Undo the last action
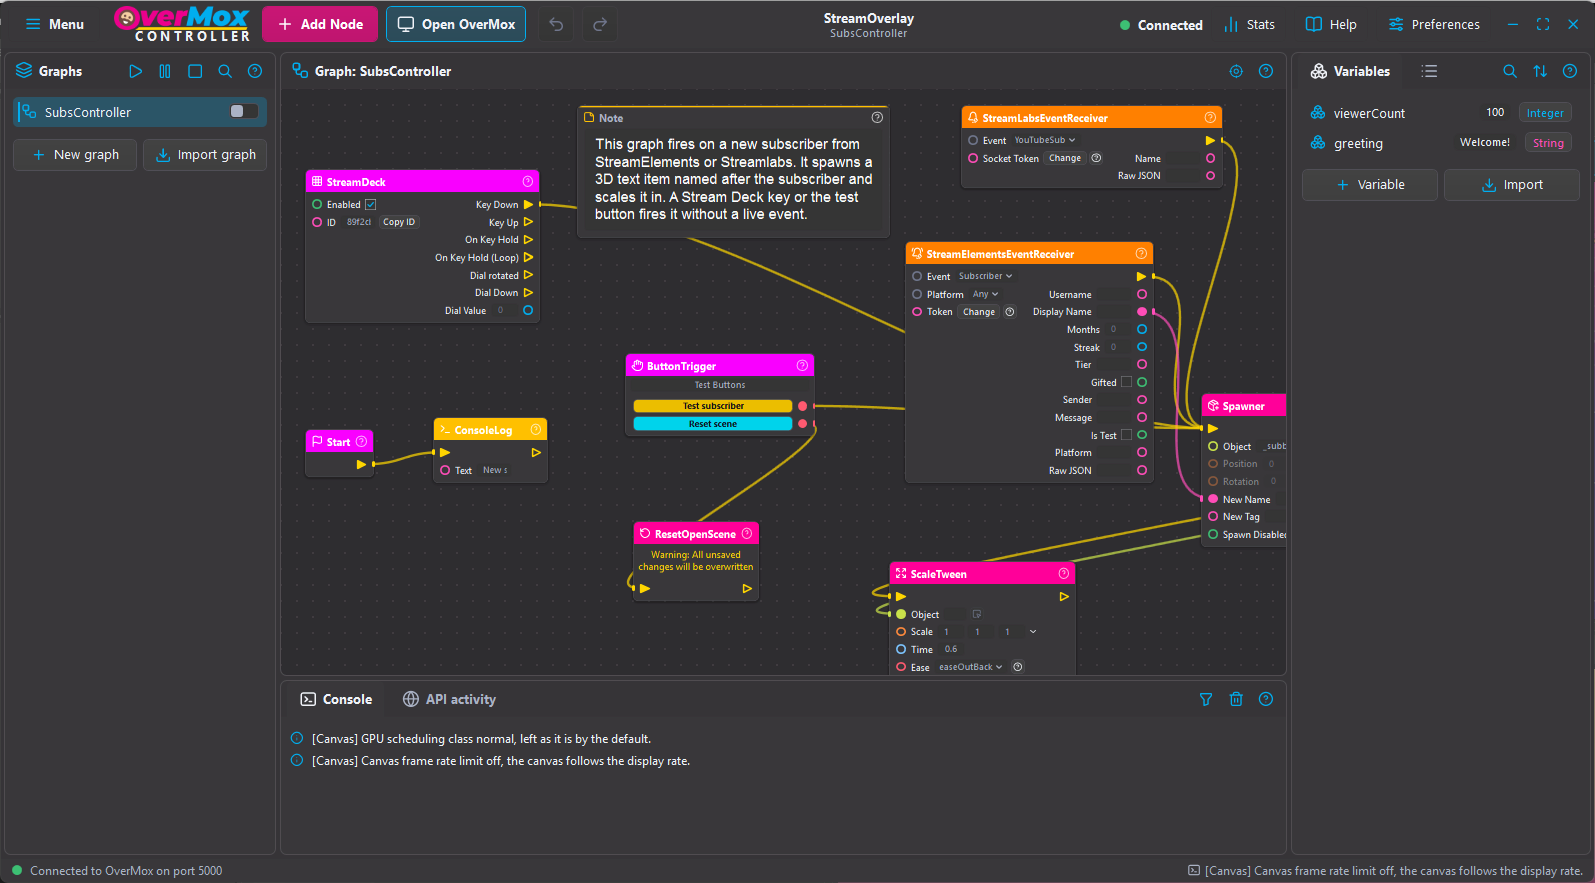Viewport: 1595px width, 883px height. (556, 24)
